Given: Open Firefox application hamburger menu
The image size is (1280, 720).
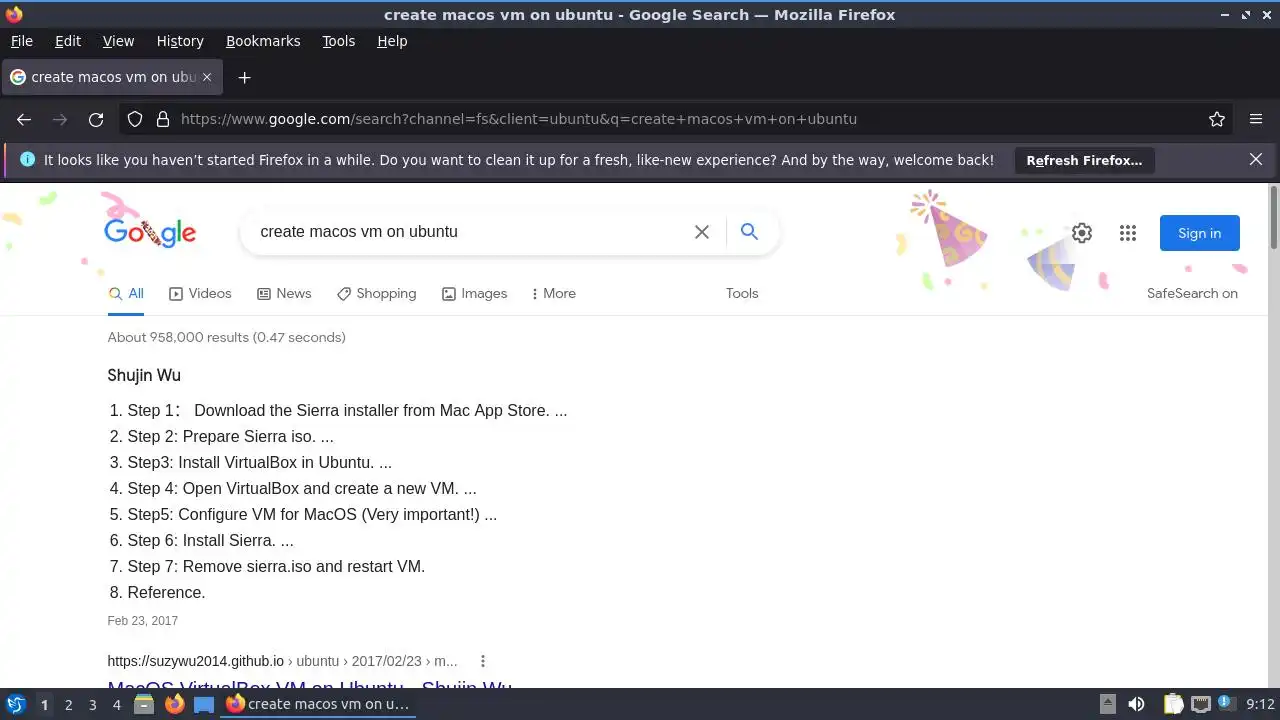Looking at the screenshot, I should coord(1256,119).
